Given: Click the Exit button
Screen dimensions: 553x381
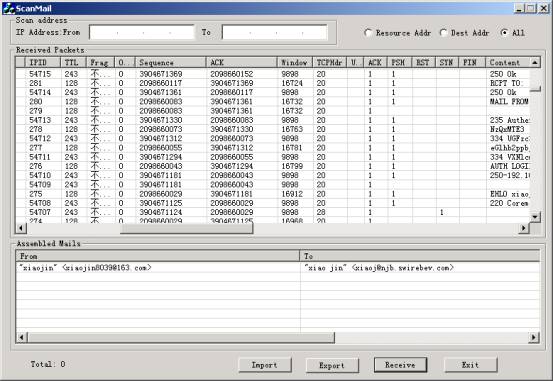Looking at the screenshot, I should 470,365.
